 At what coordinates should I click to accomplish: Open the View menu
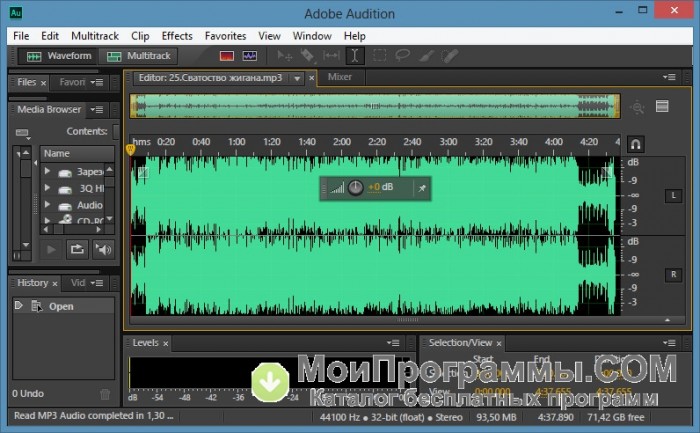click(269, 36)
